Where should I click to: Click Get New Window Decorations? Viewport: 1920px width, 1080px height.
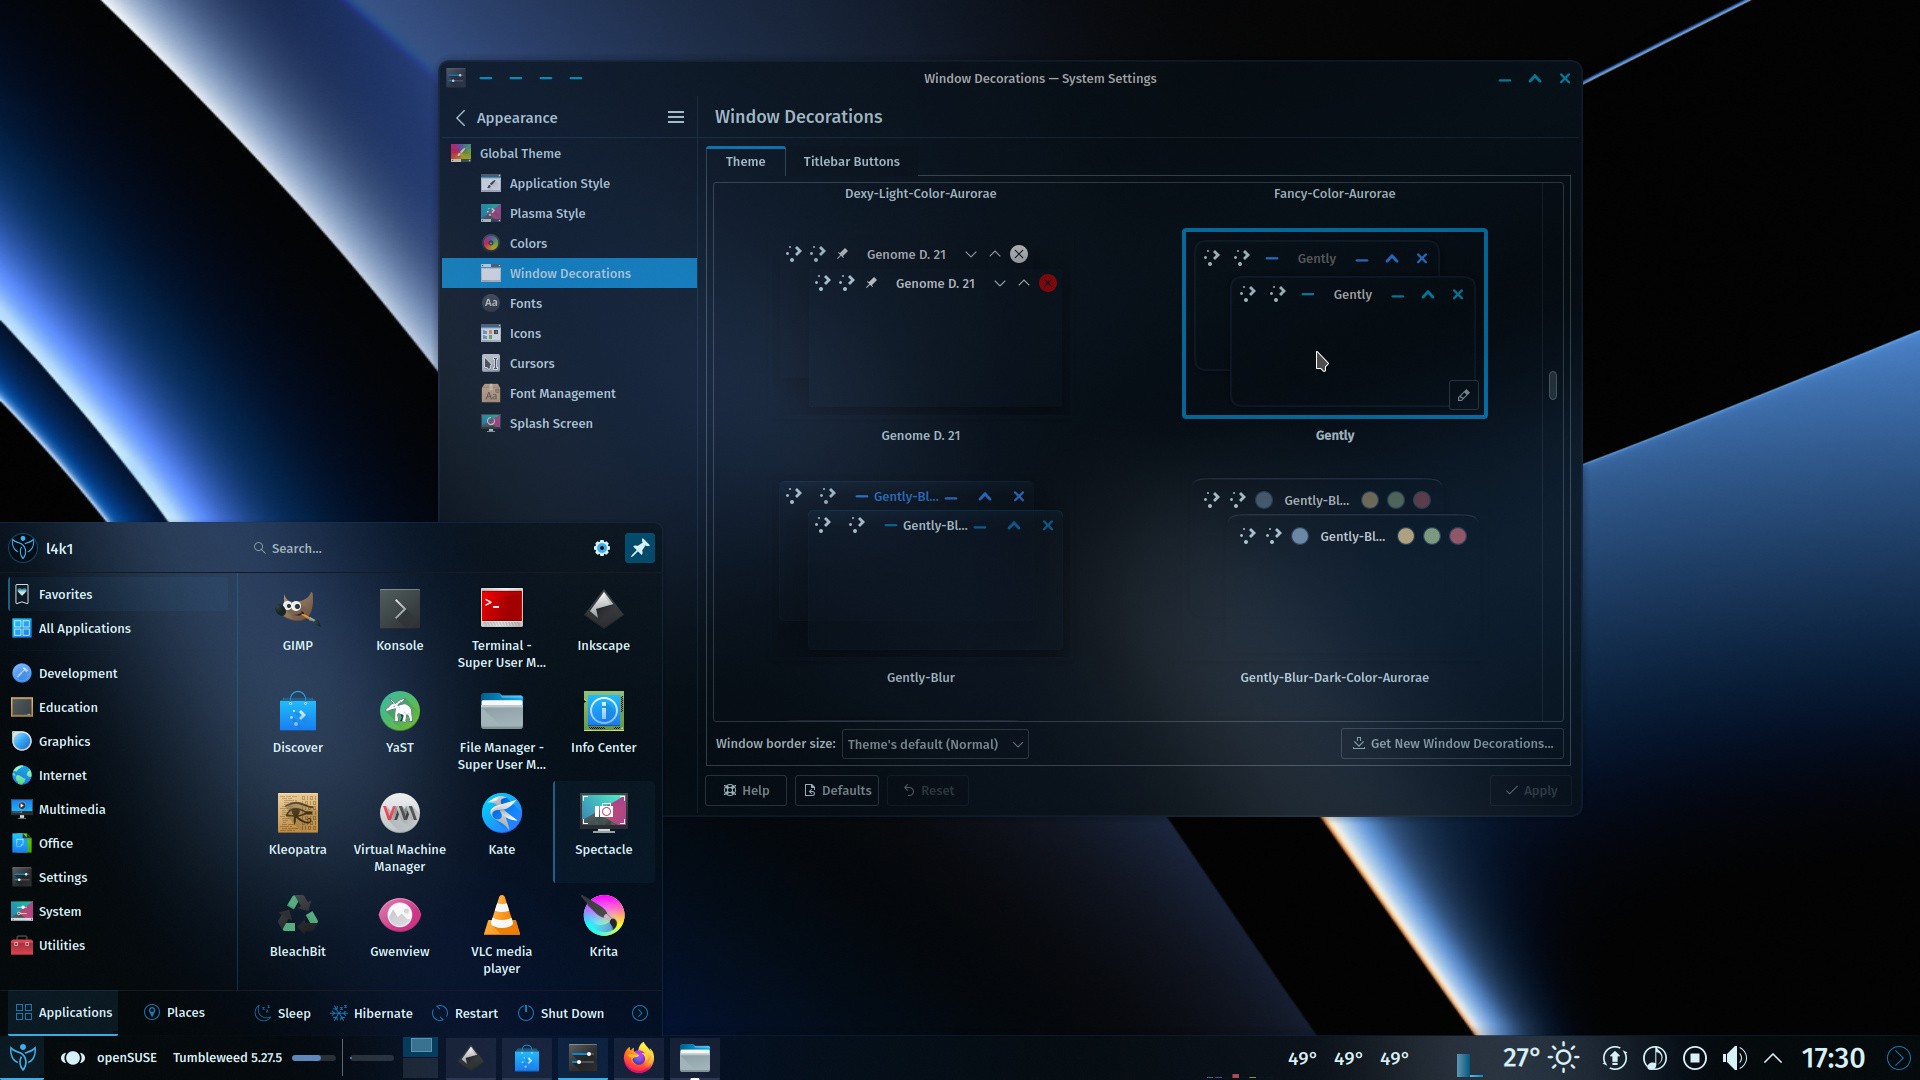[x=1451, y=743]
